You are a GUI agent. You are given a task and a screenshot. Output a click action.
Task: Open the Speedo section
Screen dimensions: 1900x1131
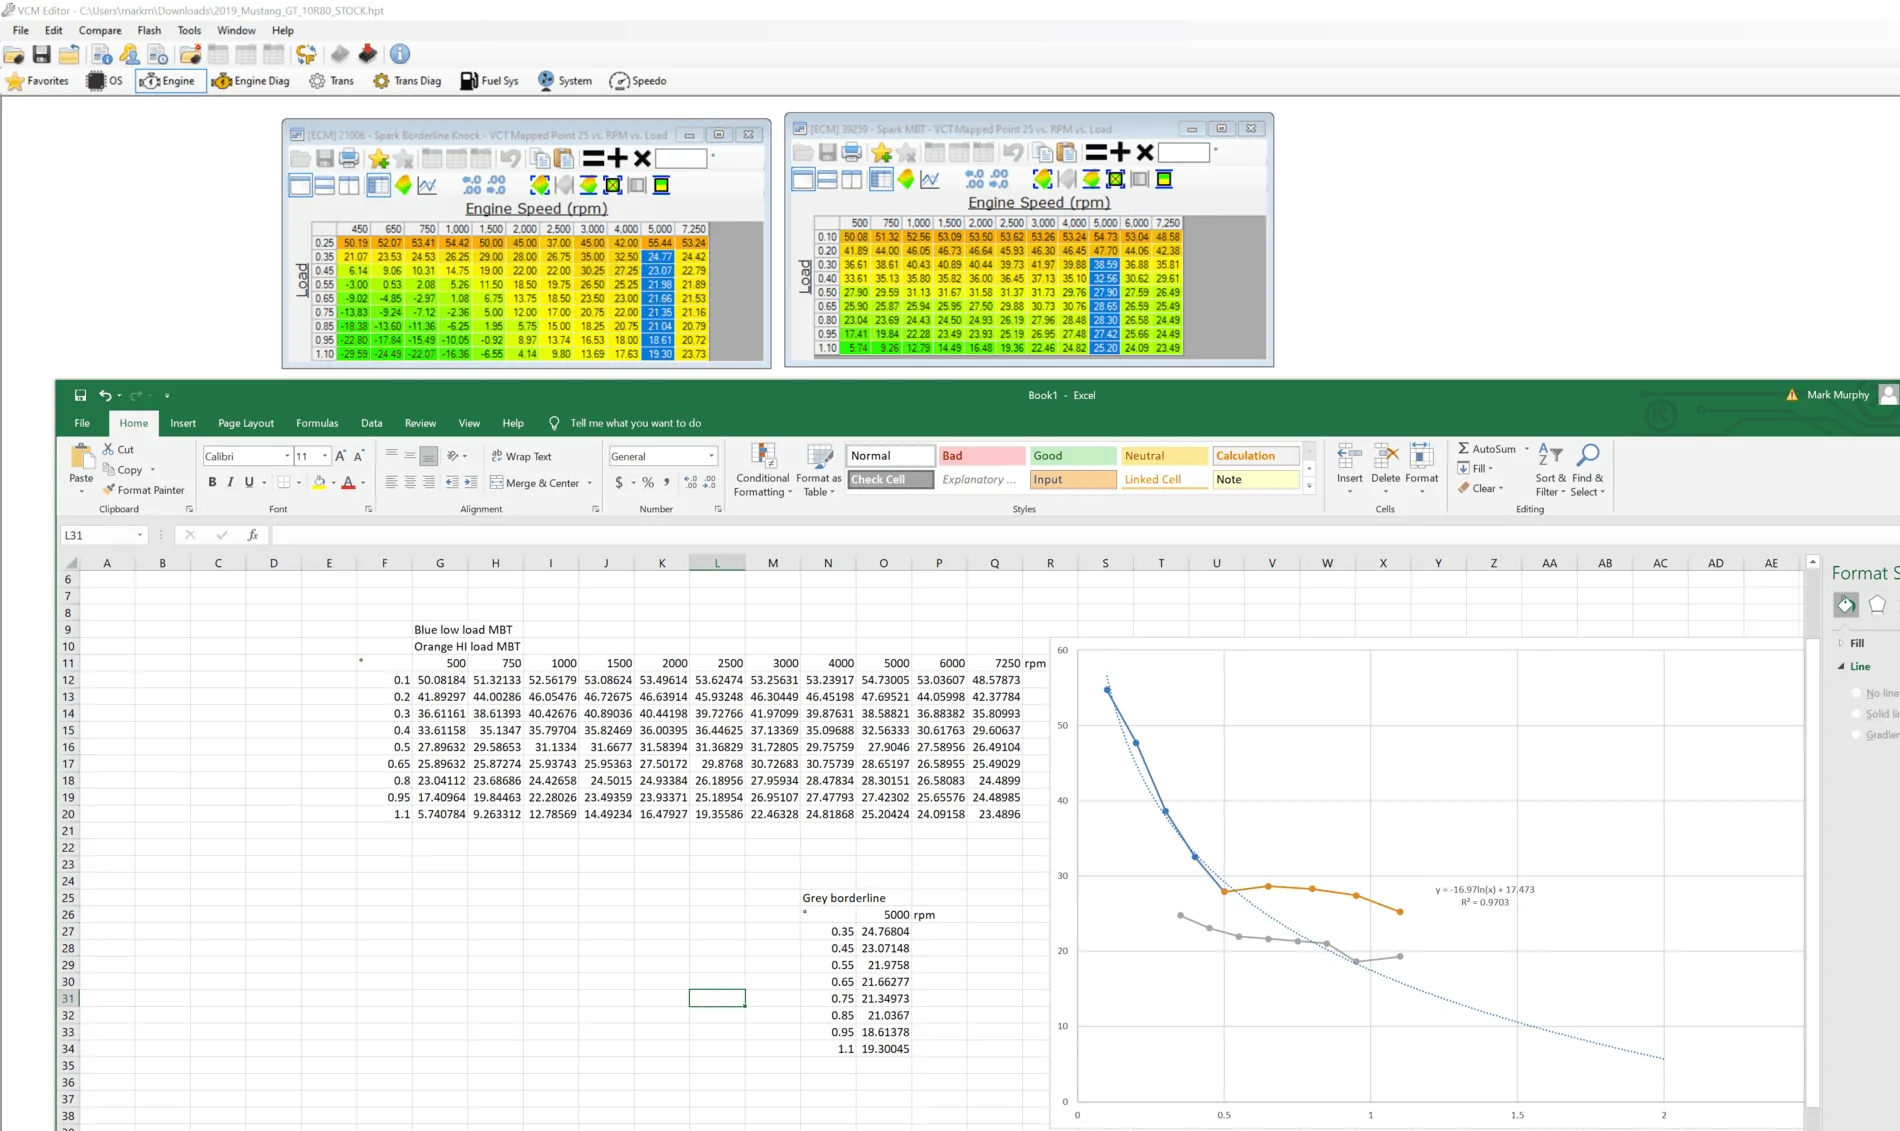(x=638, y=81)
